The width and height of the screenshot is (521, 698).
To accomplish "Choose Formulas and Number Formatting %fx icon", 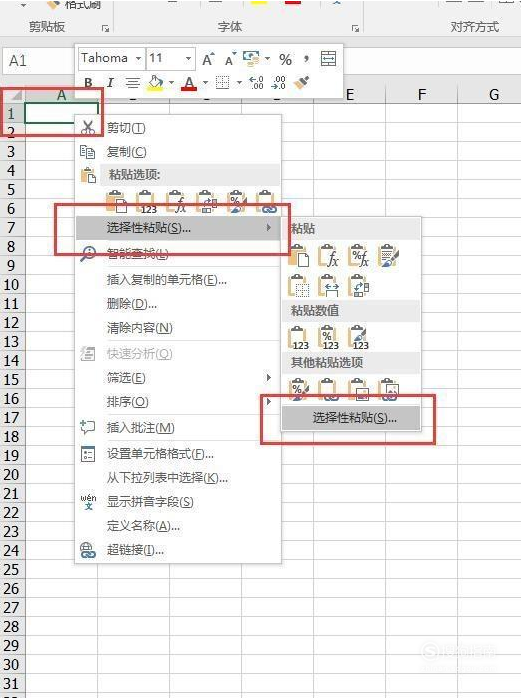I will click(x=358, y=256).
